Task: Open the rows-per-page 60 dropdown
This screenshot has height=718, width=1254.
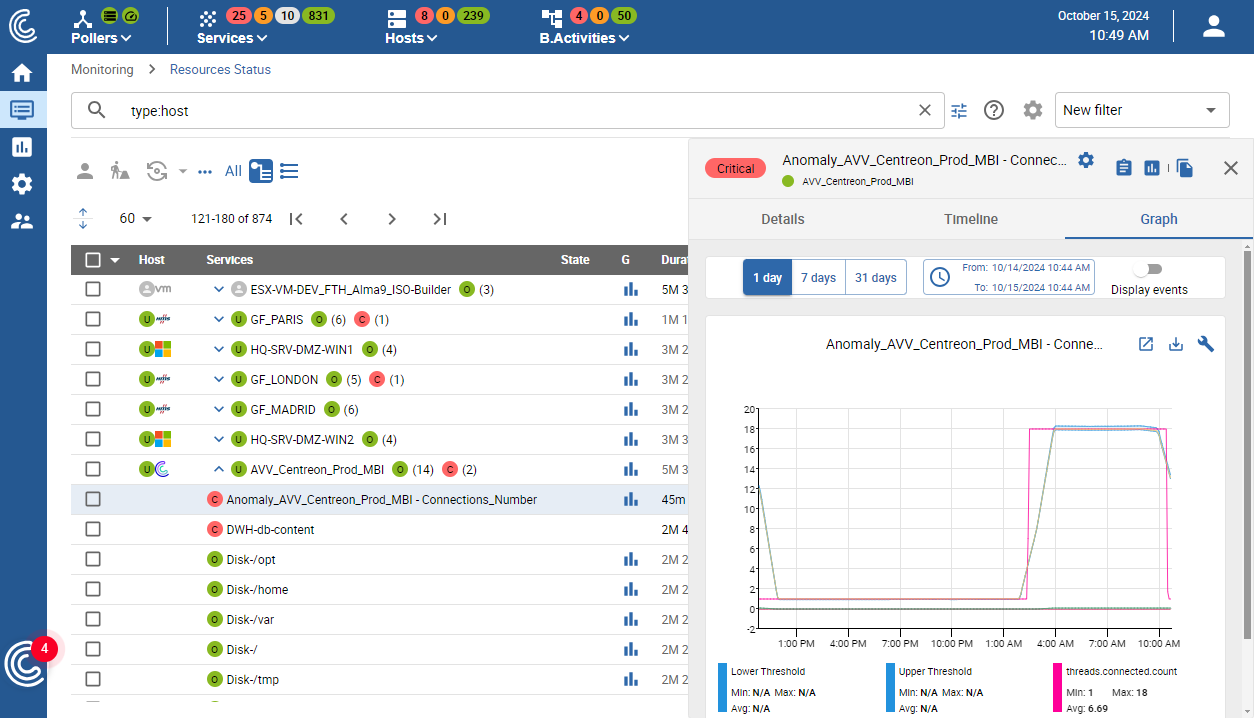Action: (133, 218)
